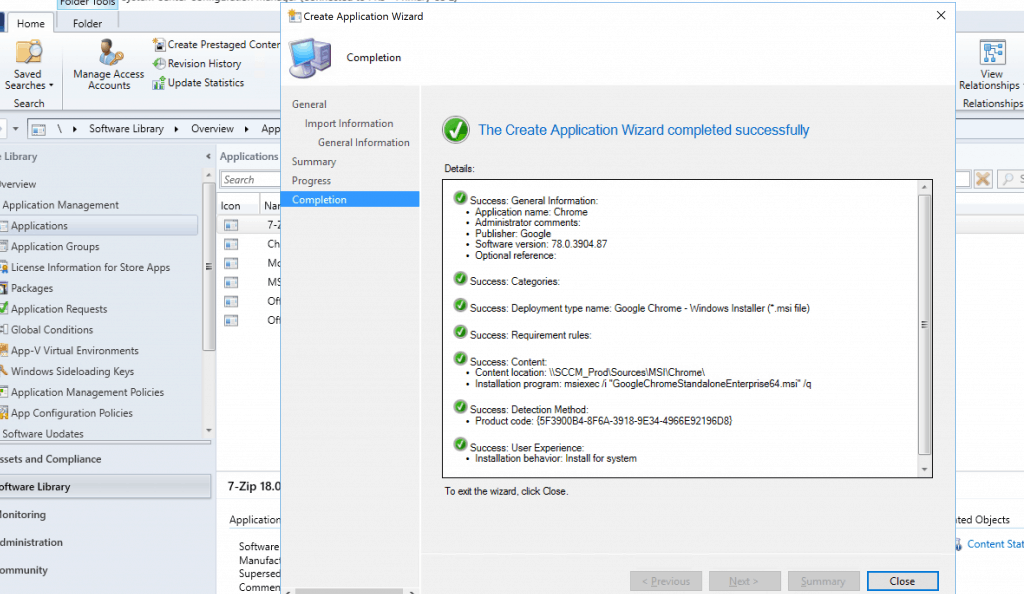1024x594 pixels.
Task: Click Application Requests node icon
Action: point(4,309)
